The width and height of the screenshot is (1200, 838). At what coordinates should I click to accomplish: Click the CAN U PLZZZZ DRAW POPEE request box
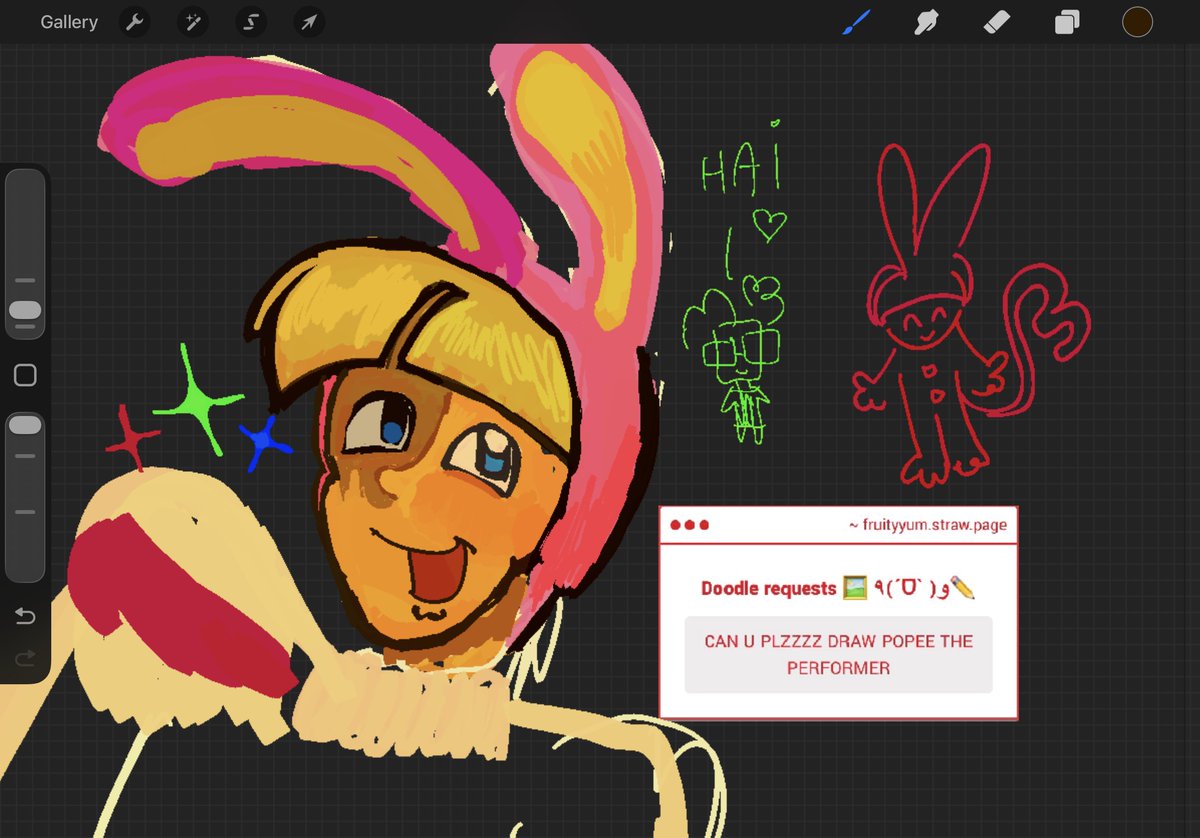(x=838, y=654)
